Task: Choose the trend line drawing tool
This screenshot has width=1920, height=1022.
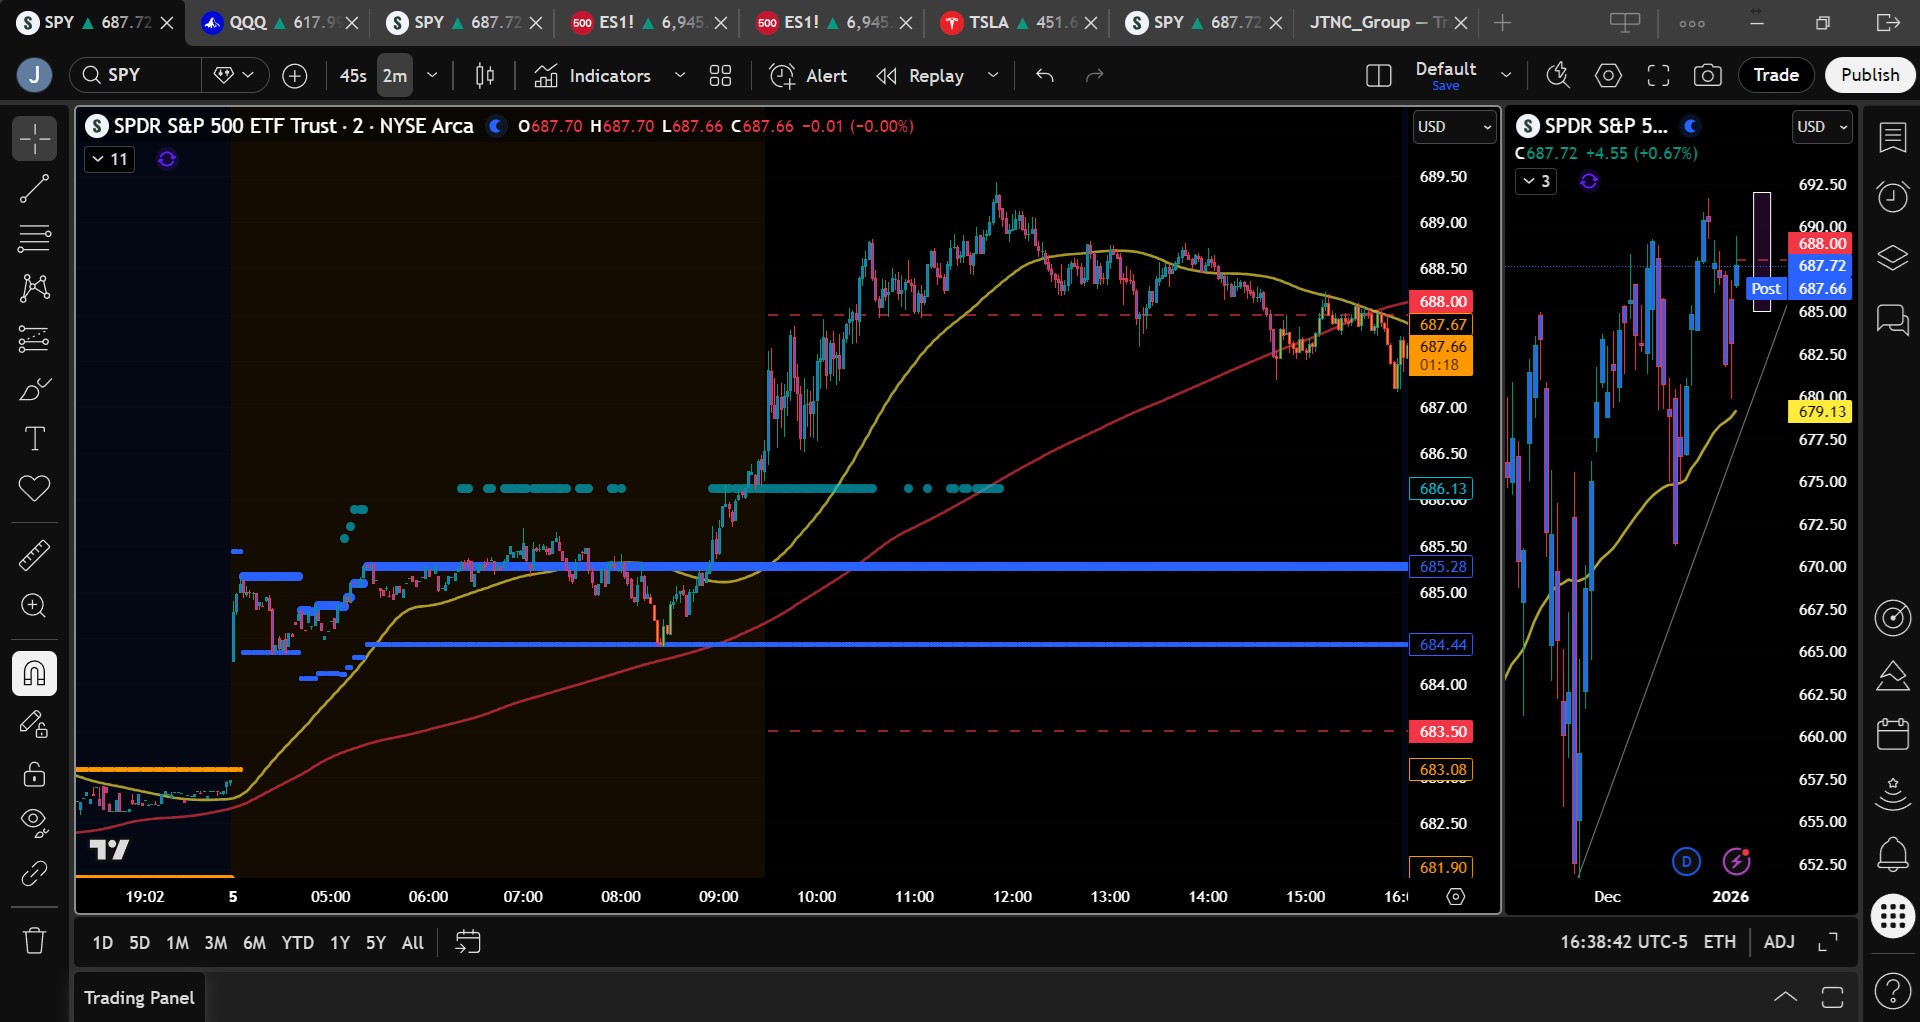Action: point(34,189)
